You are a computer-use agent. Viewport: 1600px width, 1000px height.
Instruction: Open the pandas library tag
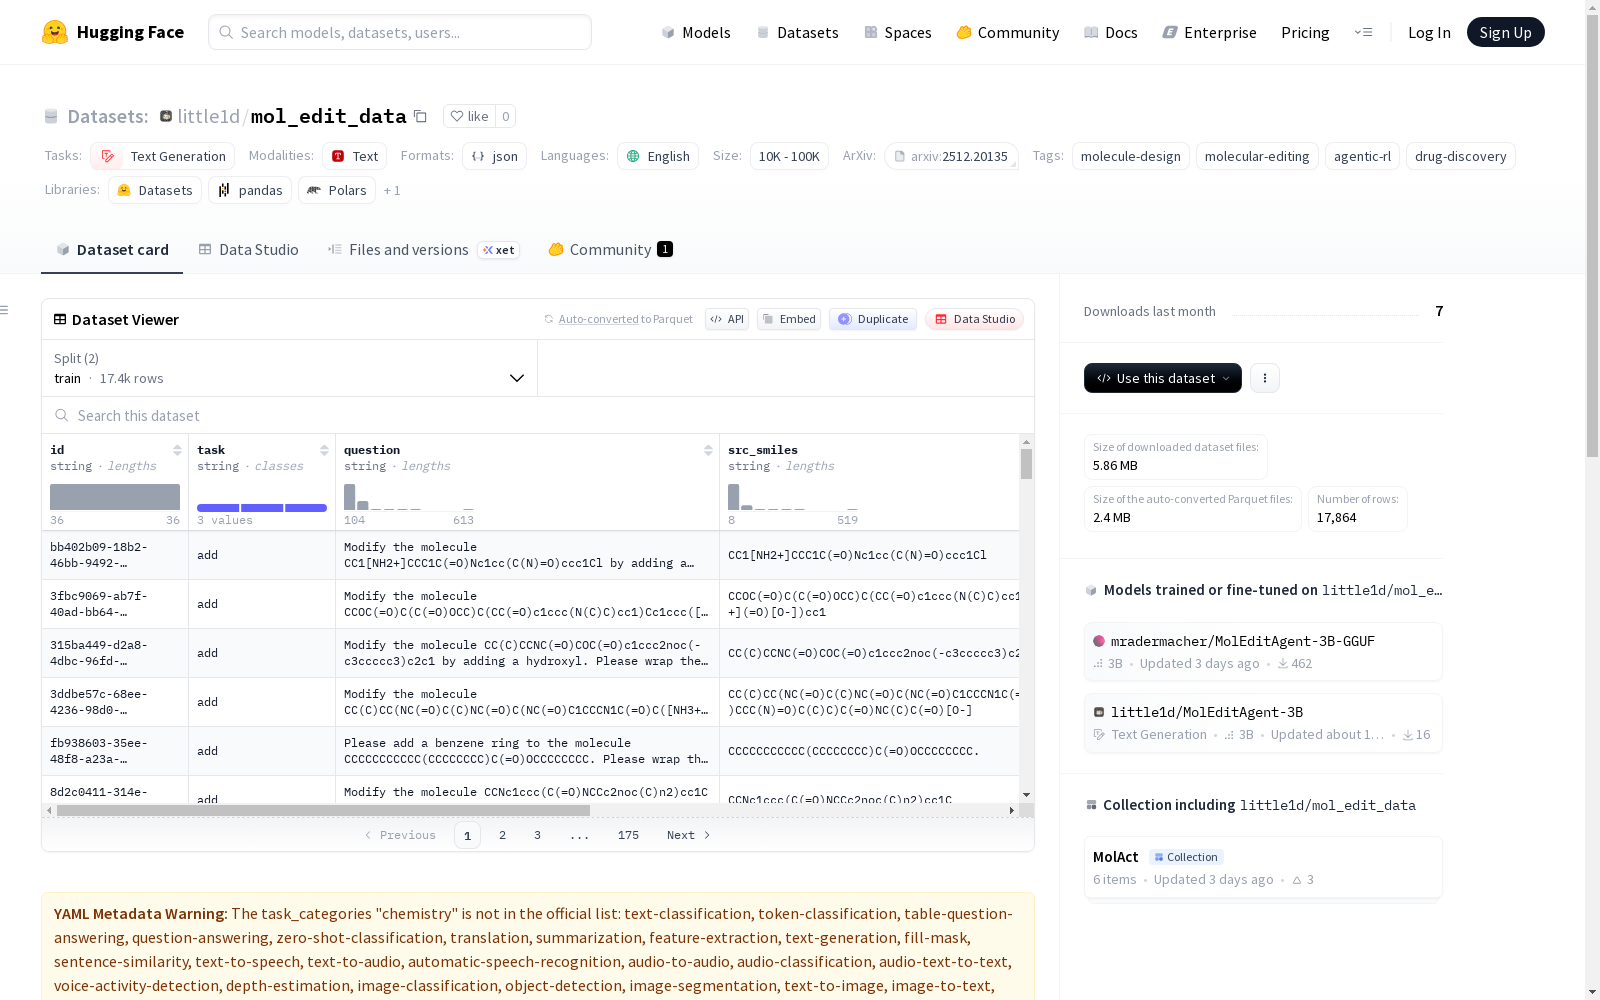point(250,190)
